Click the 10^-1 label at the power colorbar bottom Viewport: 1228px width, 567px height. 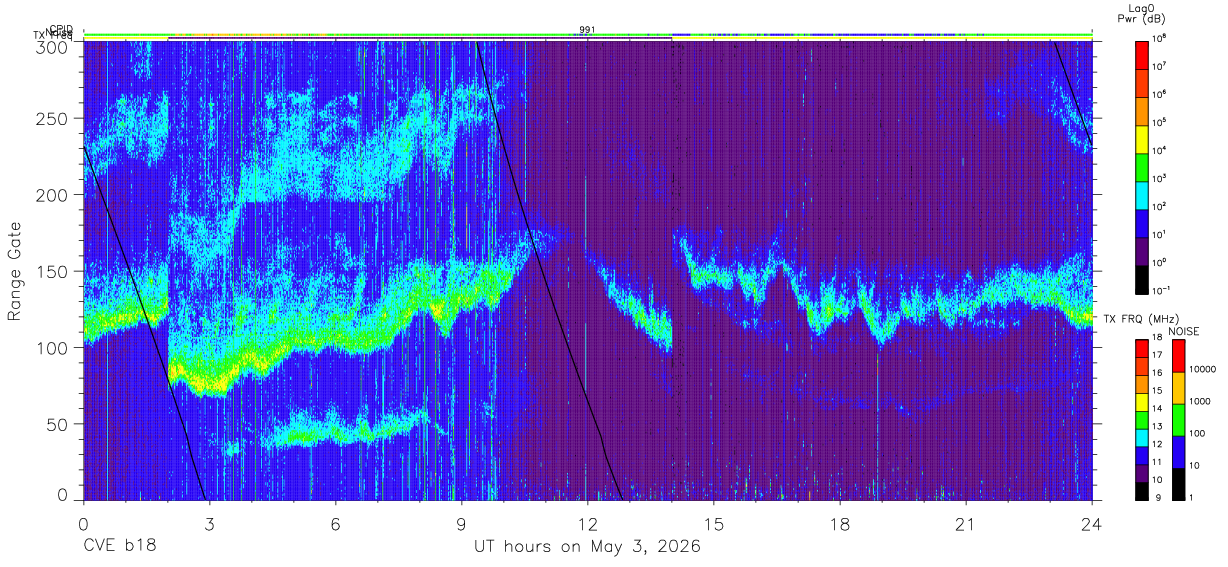click(x=1162, y=290)
